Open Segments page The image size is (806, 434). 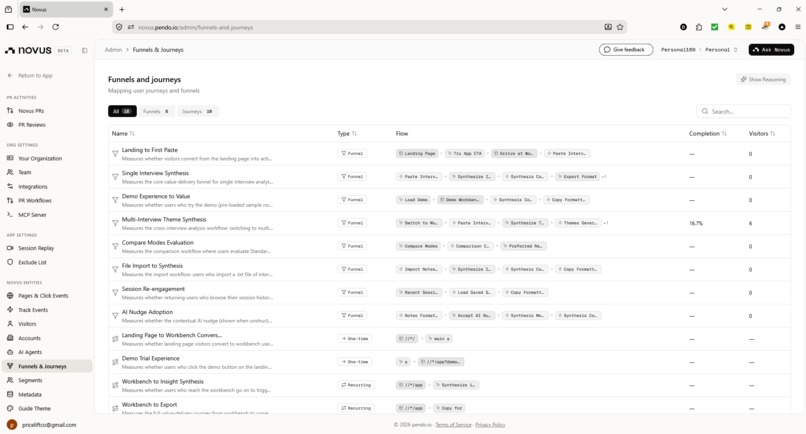30,381
